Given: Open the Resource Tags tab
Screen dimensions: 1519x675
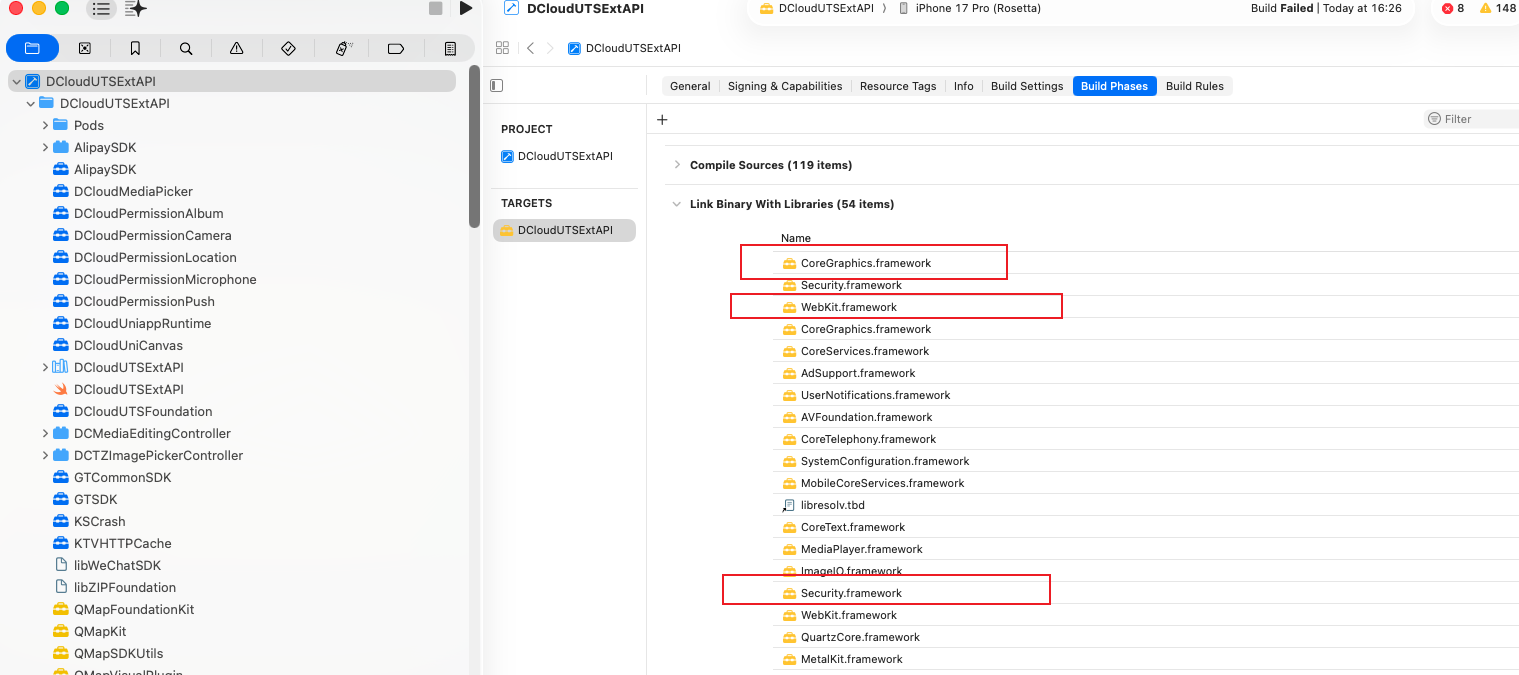Looking at the screenshot, I should tap(898, 86).
